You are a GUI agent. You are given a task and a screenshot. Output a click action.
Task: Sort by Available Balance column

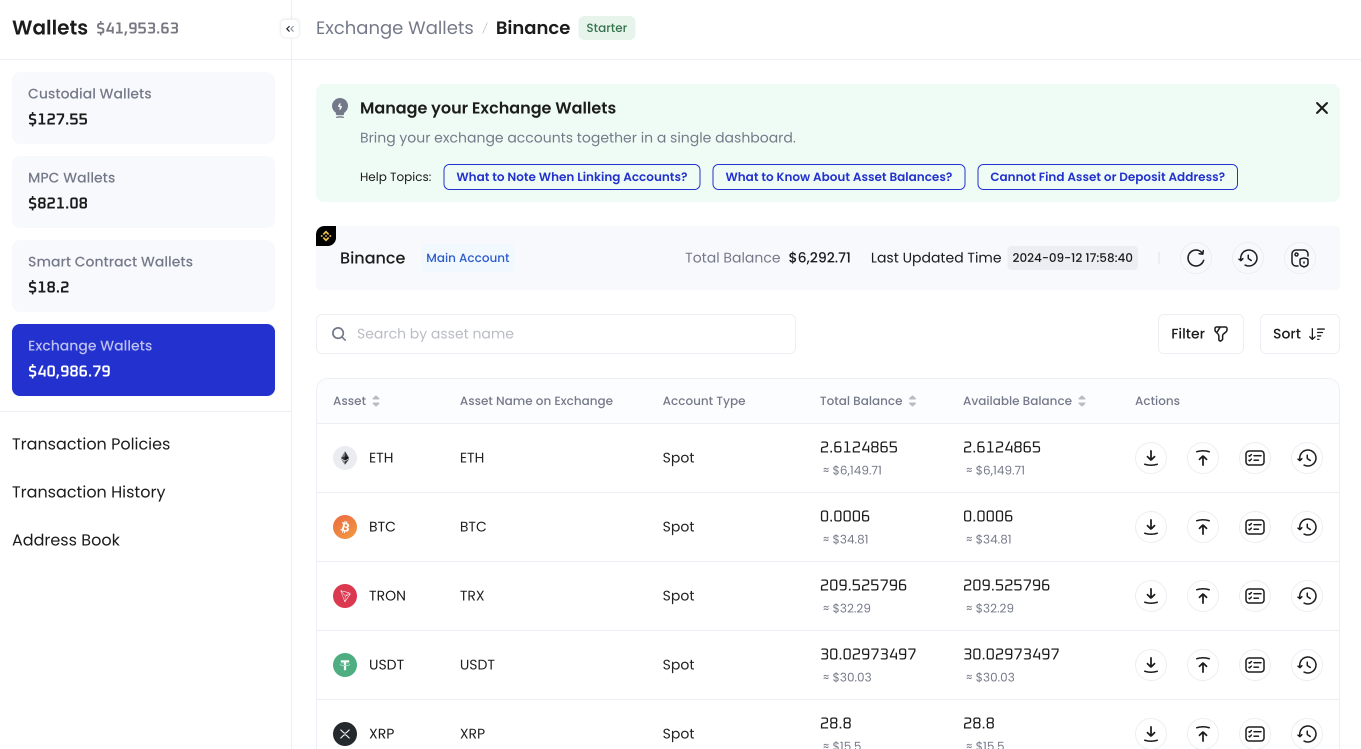pos(1082,400)
